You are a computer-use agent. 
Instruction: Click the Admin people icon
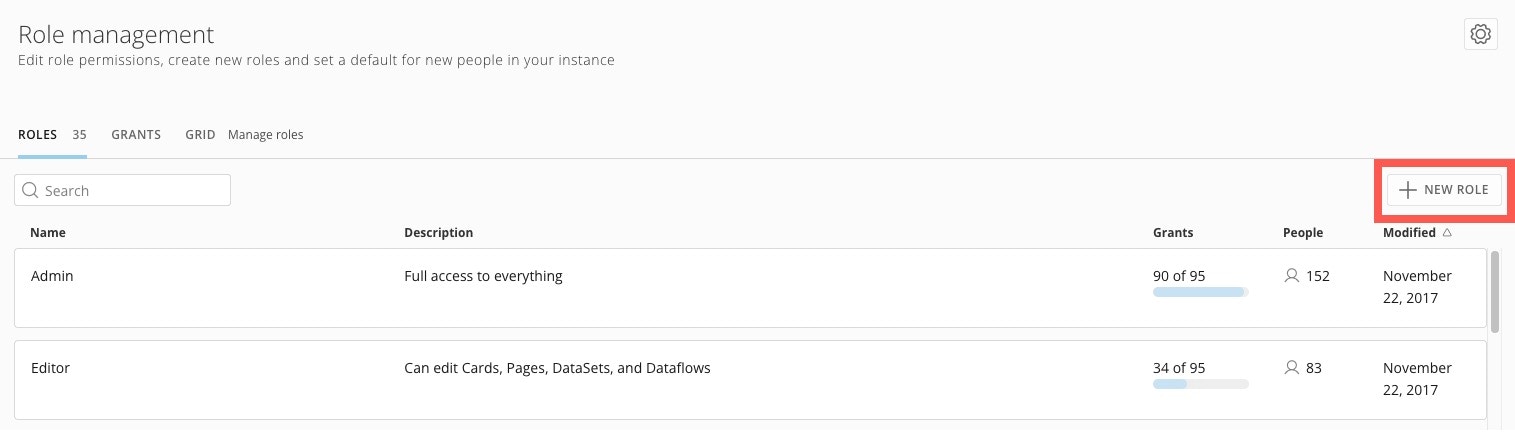[x=1291, y=276]
